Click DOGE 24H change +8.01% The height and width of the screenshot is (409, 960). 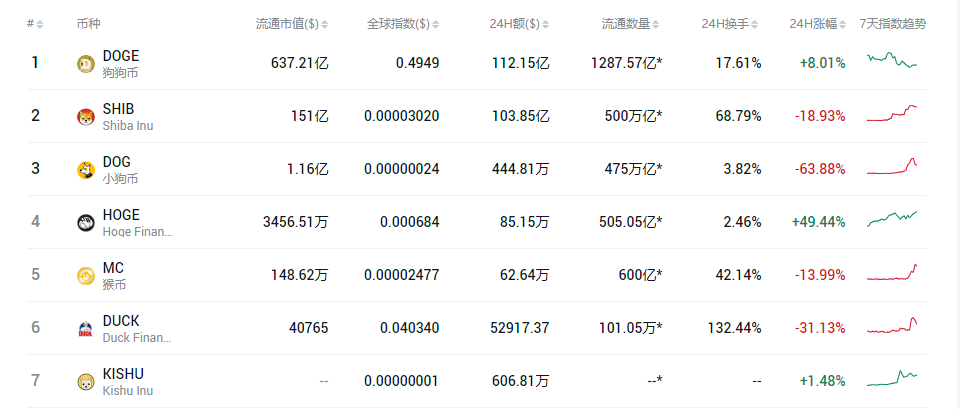pos(822,63)
